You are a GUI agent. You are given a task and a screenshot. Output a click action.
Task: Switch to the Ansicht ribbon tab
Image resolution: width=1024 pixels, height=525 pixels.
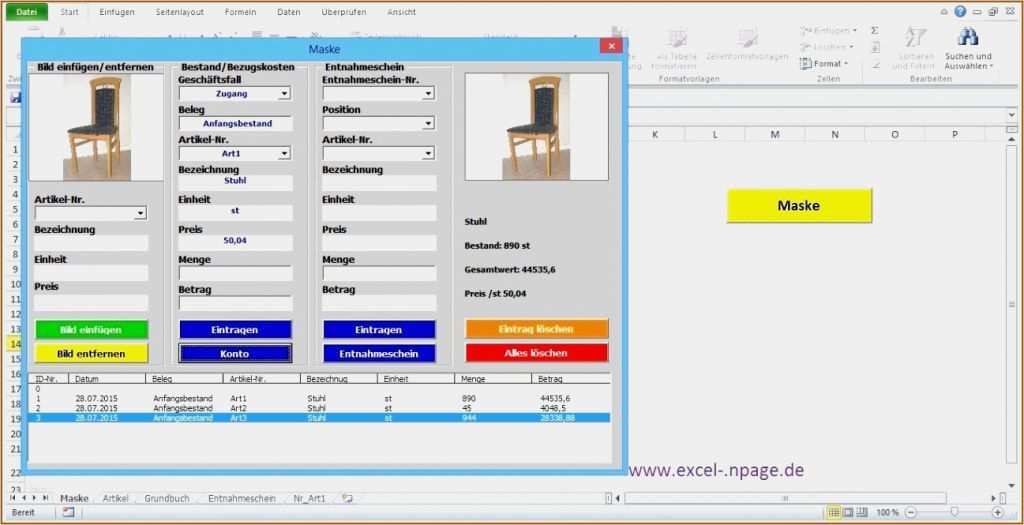401,12
